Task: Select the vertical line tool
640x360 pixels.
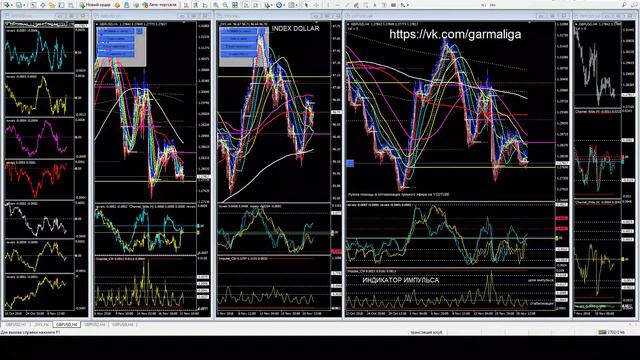Action: click(x=328, y=5)
